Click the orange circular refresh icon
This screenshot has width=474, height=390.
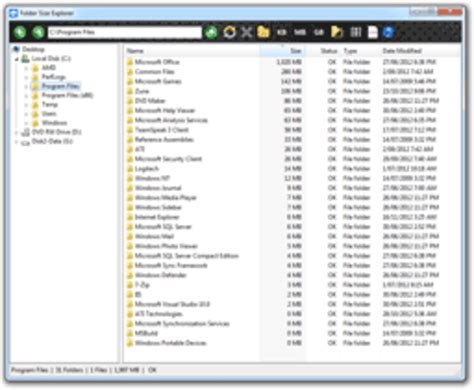(229, 32)
